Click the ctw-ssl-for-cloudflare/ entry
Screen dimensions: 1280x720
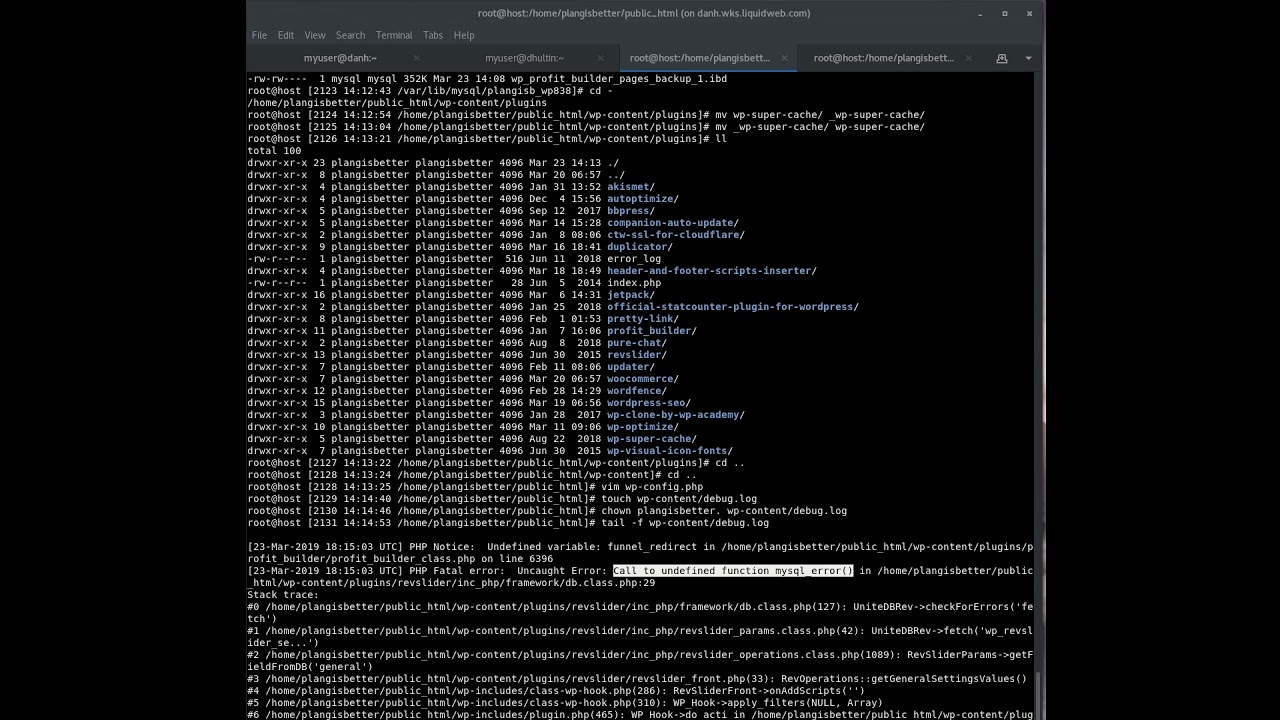coord(676,235)
